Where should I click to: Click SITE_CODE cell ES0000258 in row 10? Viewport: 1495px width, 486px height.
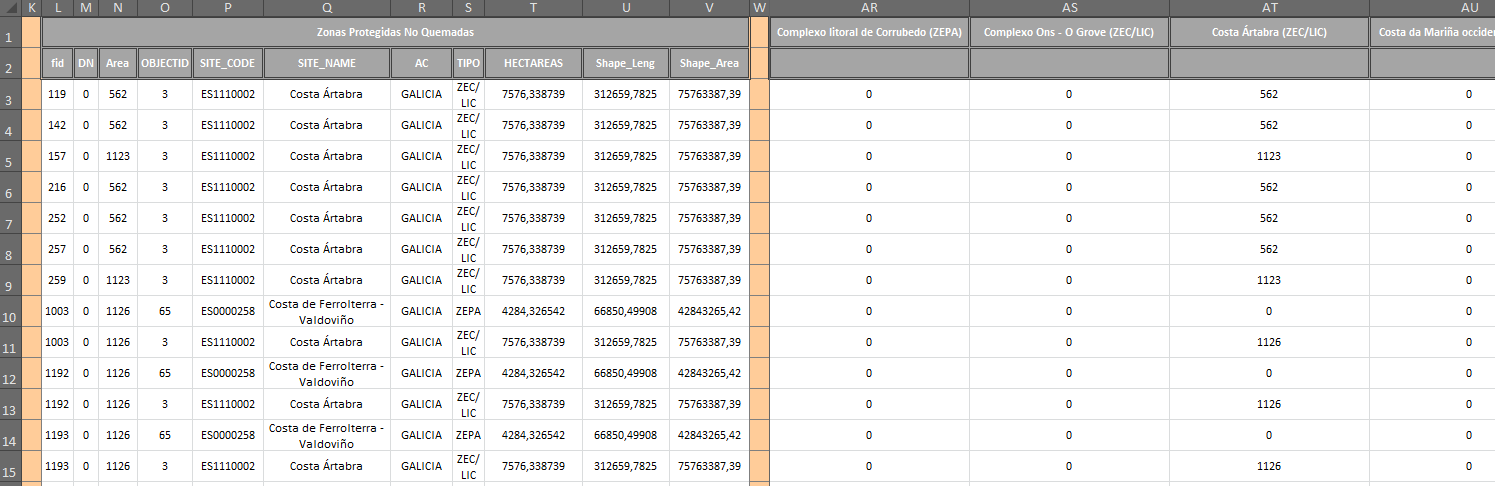pyautogui.click(x=228, y=311)
